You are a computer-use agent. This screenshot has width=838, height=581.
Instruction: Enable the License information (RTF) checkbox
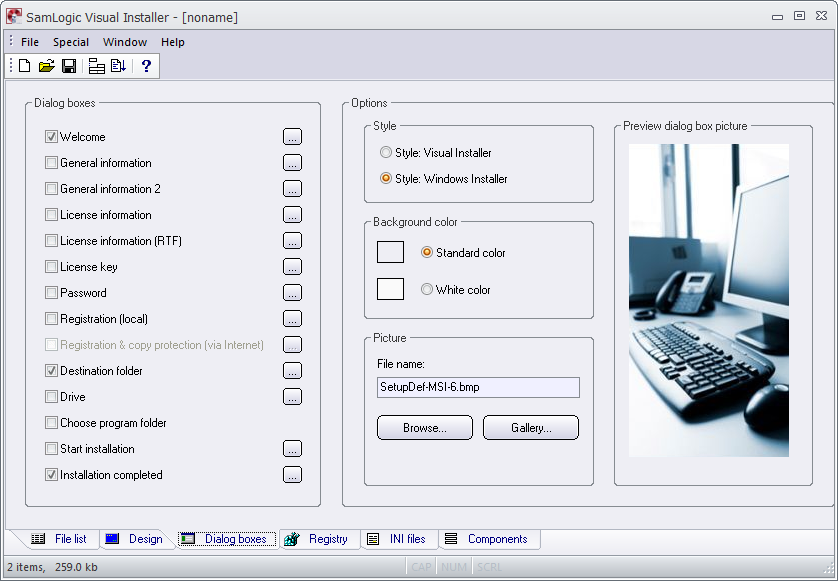point(51,241)
